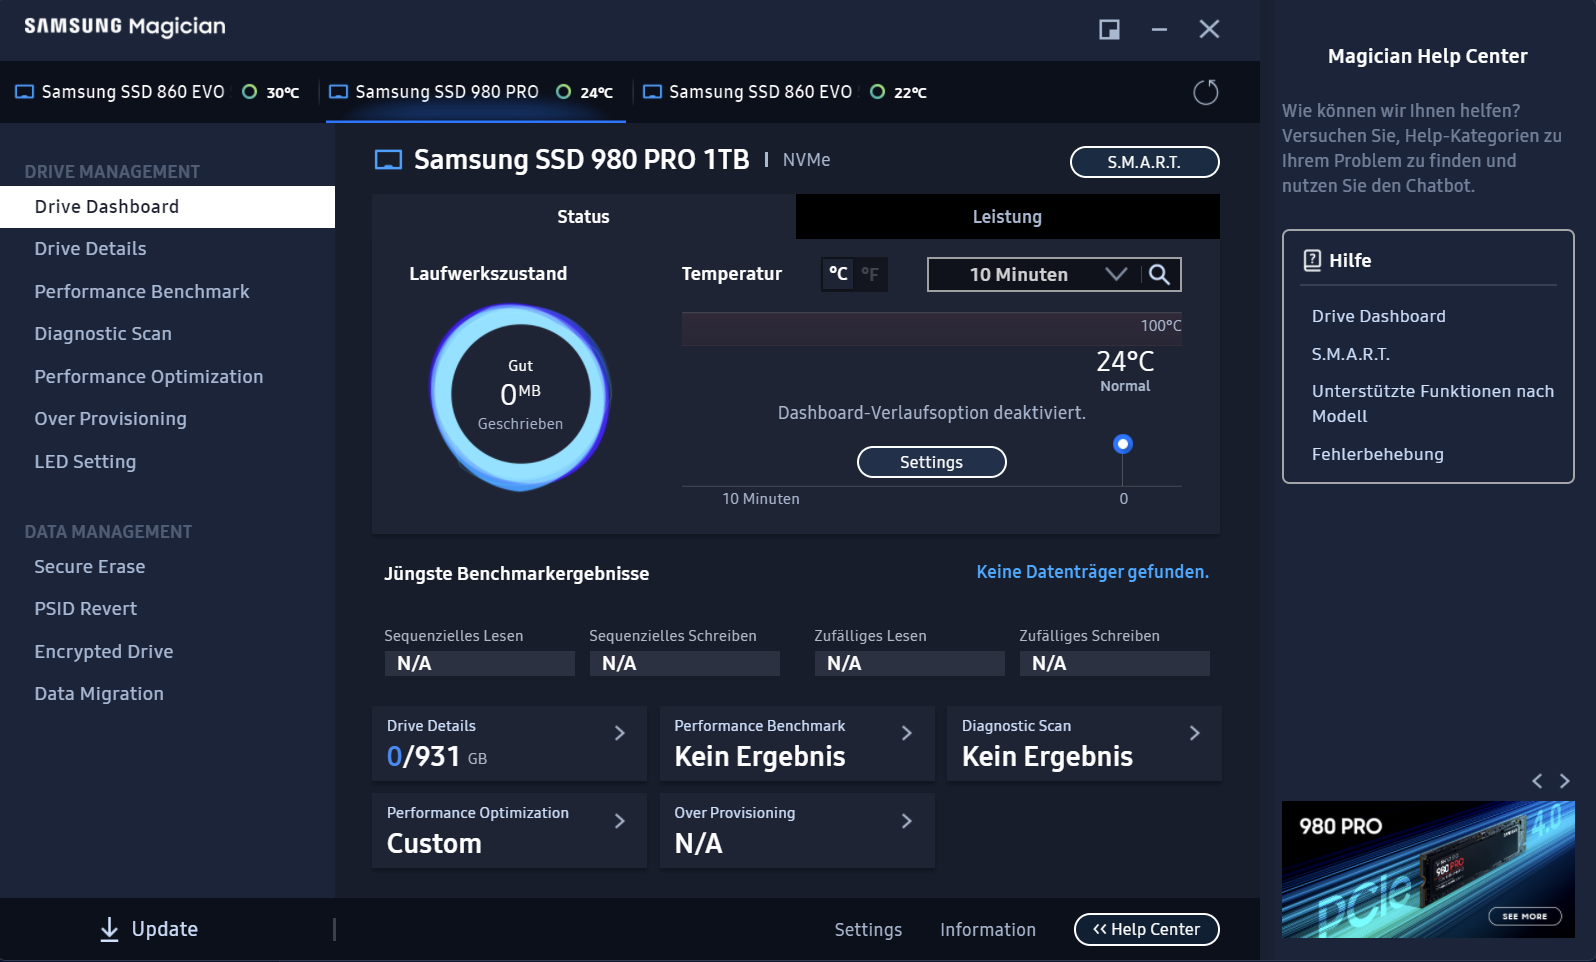Click the Update download arrow icon
The width and height of the screenshot is (1596, 962).
109,929
